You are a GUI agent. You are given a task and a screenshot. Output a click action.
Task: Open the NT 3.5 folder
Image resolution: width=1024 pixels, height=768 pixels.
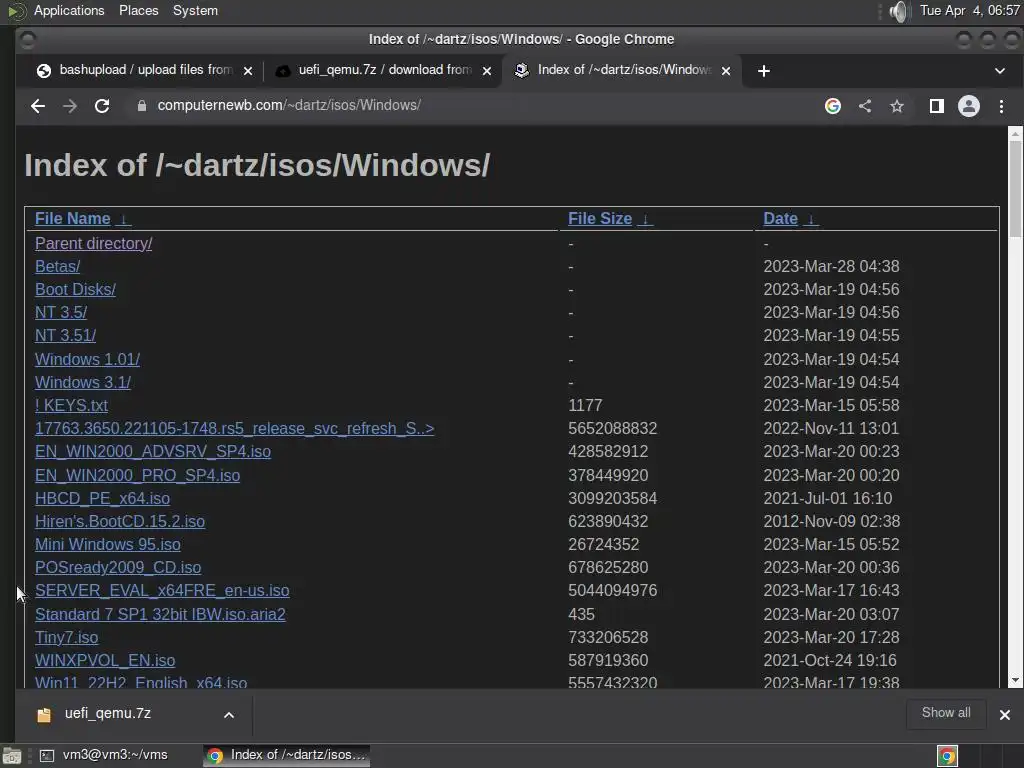(x=61, y=312)
